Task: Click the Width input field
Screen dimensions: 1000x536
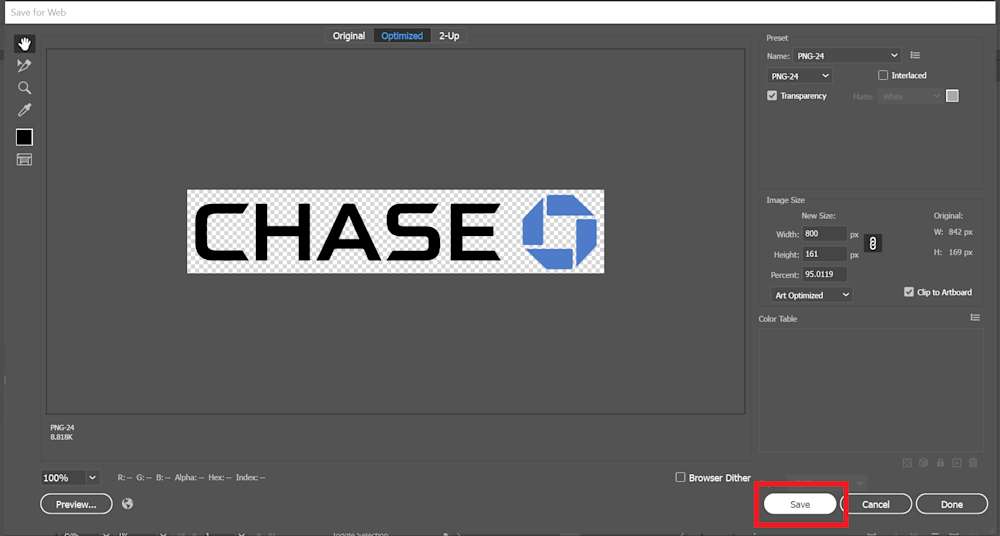Action: (824, 234)
